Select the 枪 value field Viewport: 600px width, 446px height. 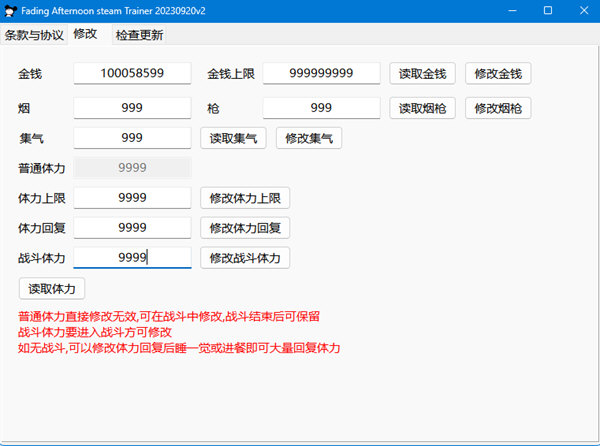[x=321, y=108]
